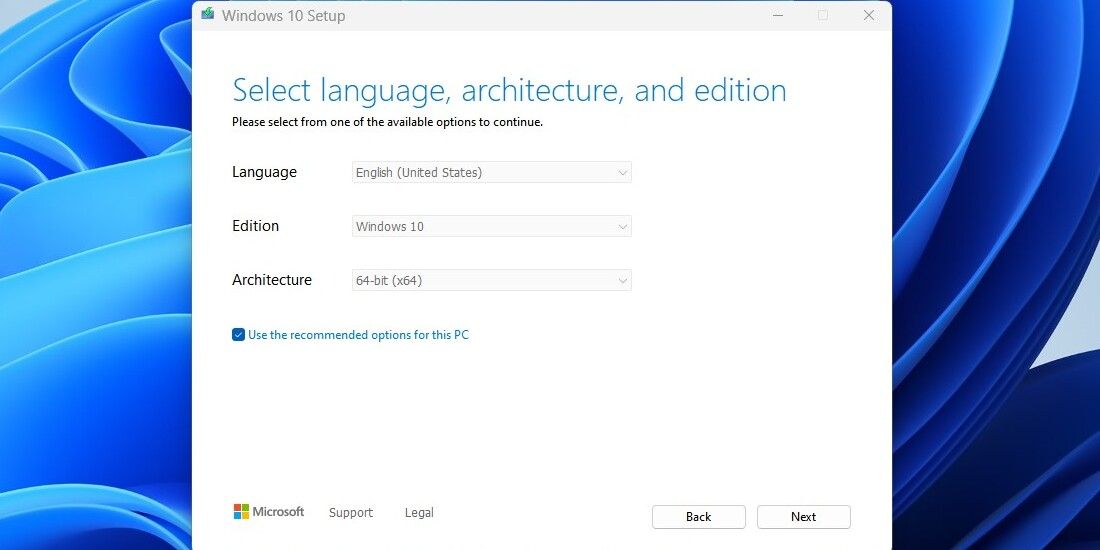Click the English (United States) language field
1100x550 pixels.
[x=480, y=173]
